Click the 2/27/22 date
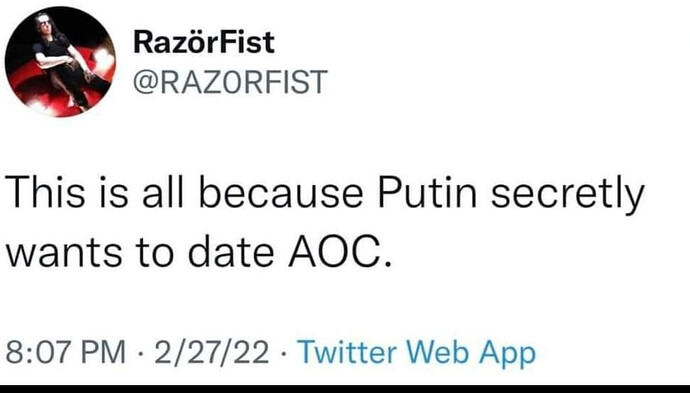690x393 pixels. point(212,353)
